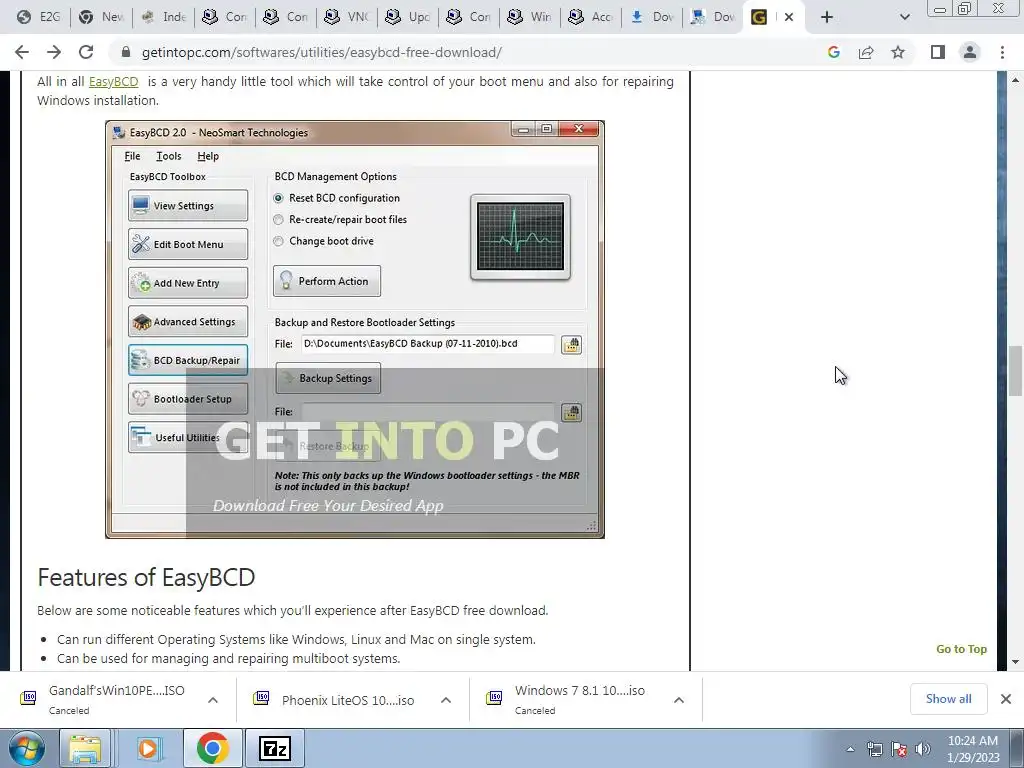The image size is (1024, 768).
Task: Click the Go to Top link
Action: pos(961,648)
